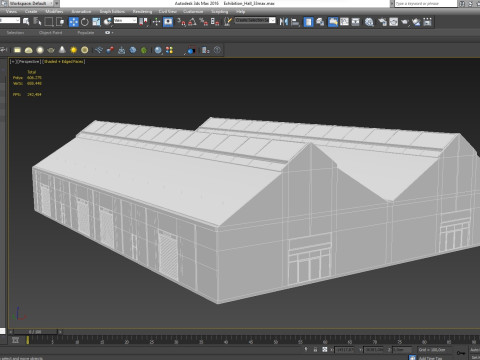Open the Perspective viewport label menu
Image resolution: width=480 pixels, height=360 pixels.
pyautogui.click(x=29, y=62)
